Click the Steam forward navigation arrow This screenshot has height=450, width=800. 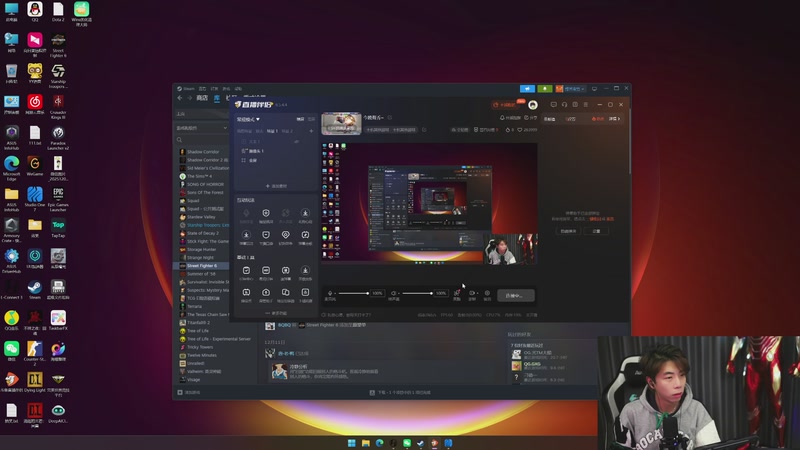point(189,97)
